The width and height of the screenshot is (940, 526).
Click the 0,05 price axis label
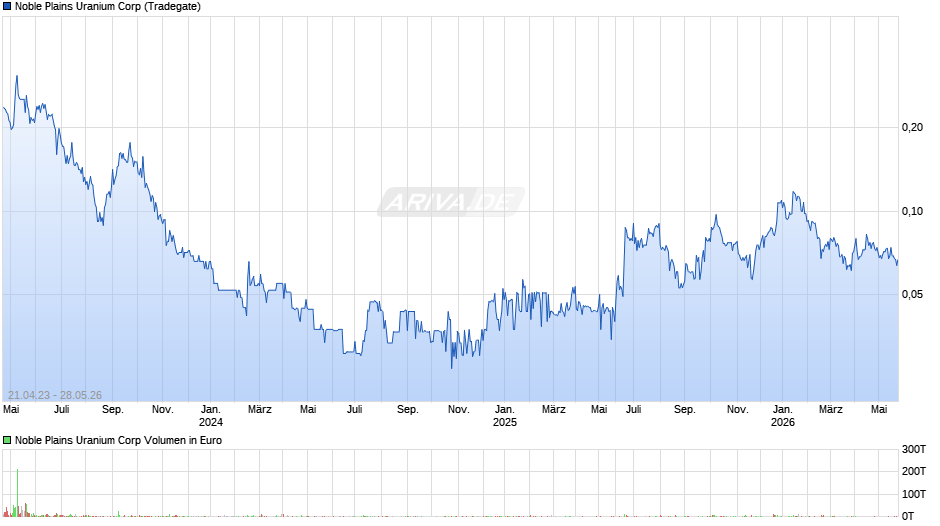(912, 294)
